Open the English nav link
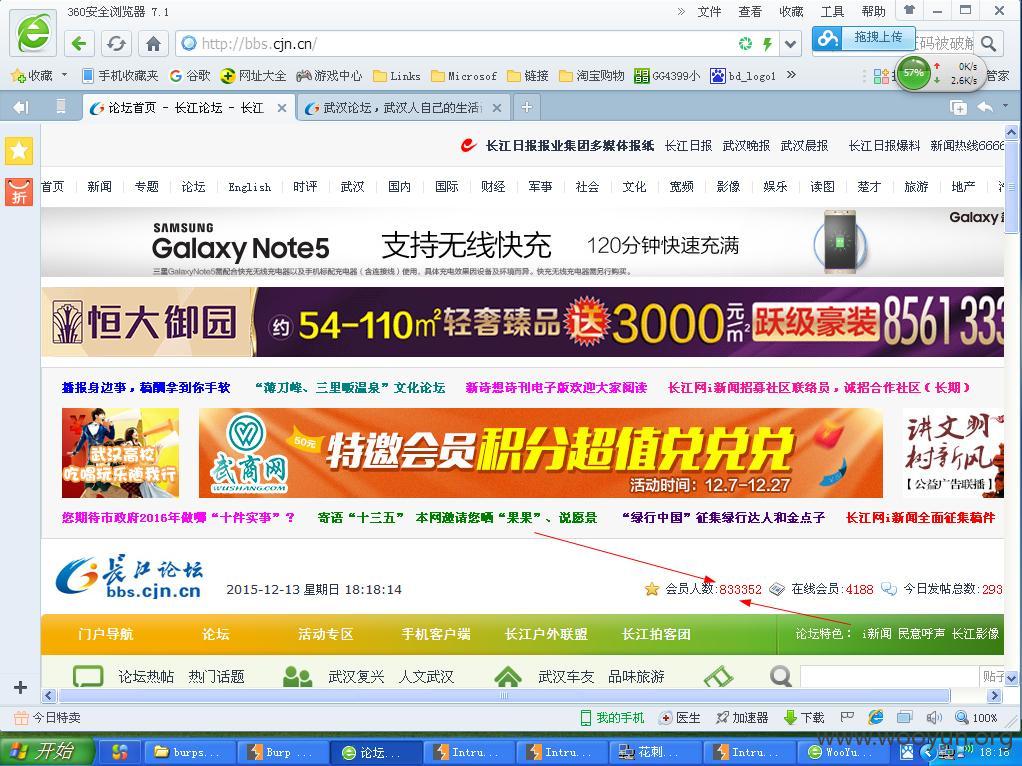This screenshot has width=1022, height=766. (x=250, y=187)
